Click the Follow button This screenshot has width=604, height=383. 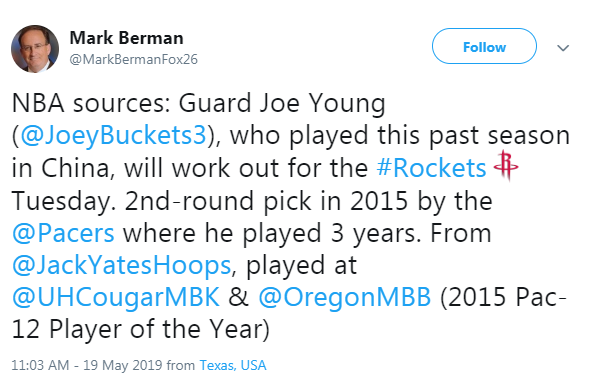[484, 46]
